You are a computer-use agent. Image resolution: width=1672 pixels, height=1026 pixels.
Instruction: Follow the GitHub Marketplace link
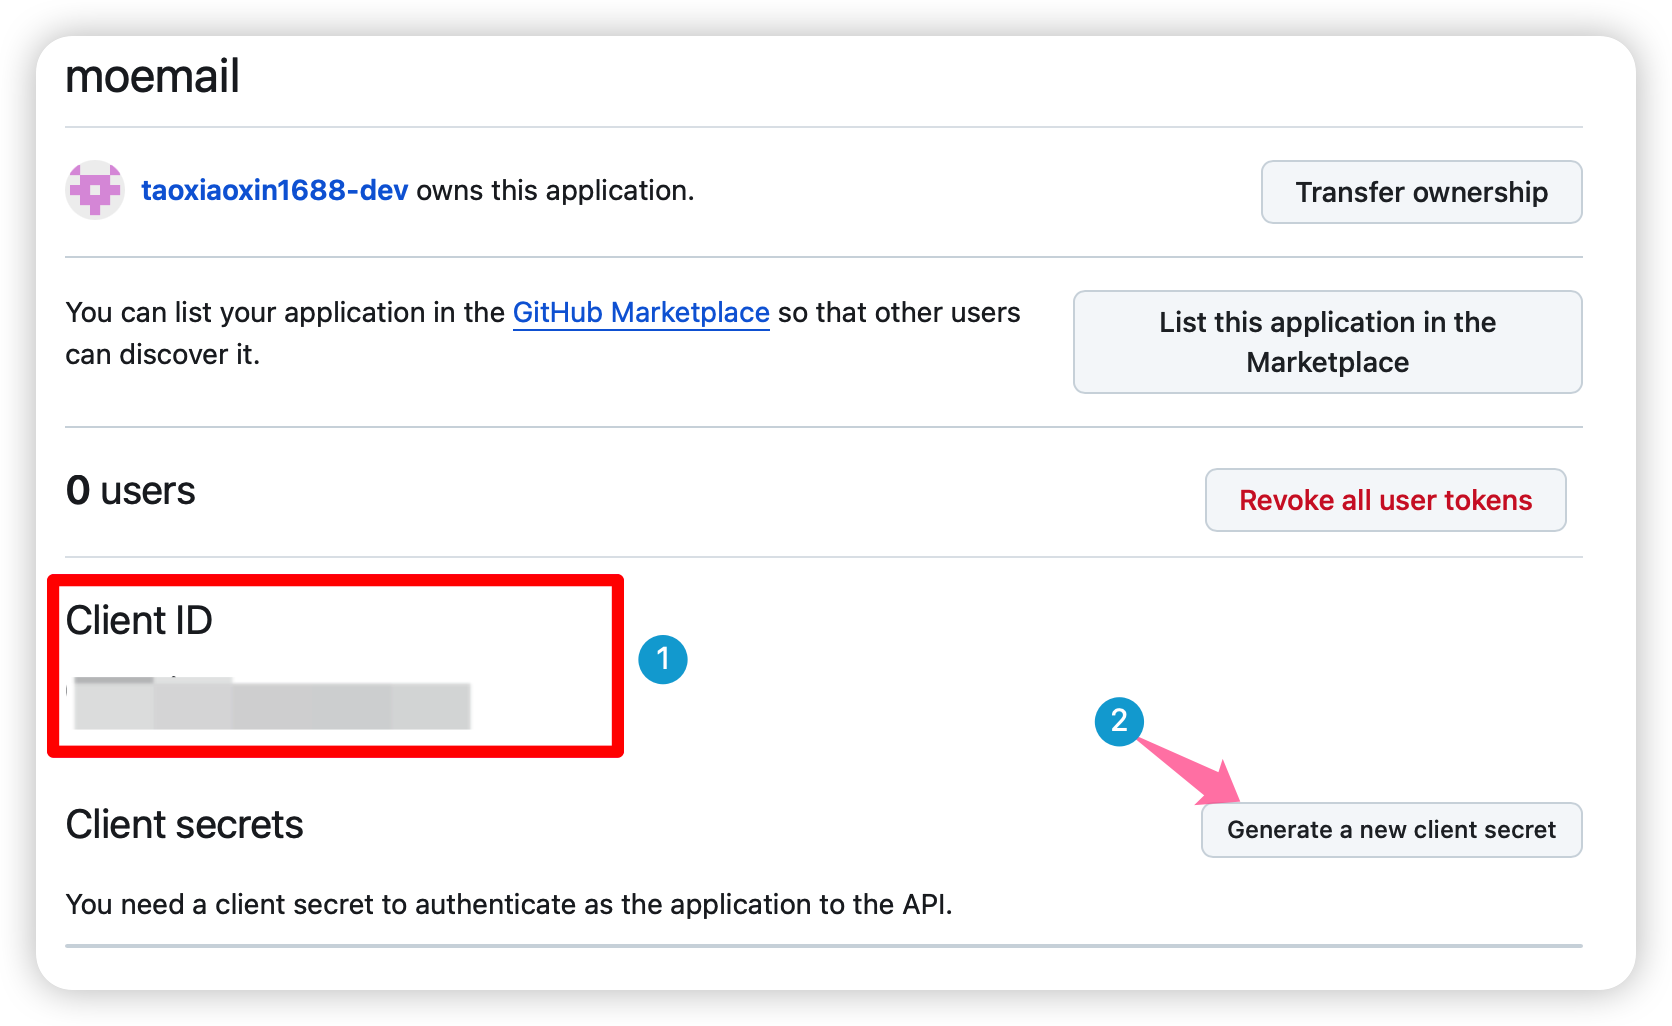[x=640, y=313]
